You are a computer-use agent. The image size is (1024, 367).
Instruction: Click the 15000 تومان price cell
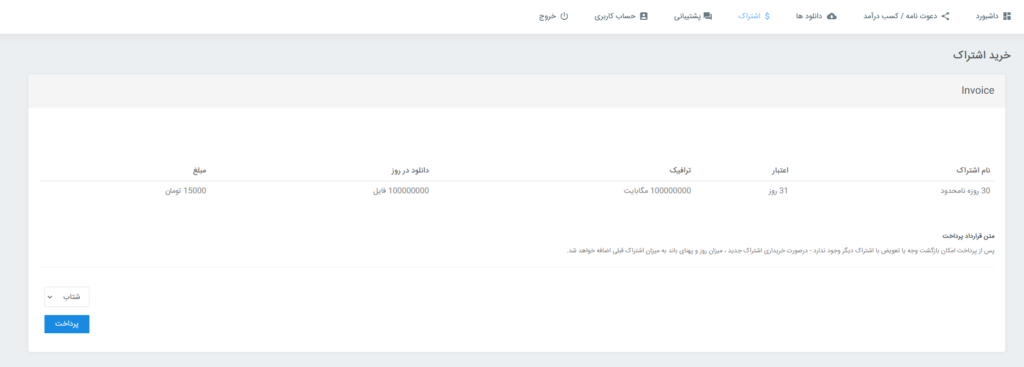[185, 191]
